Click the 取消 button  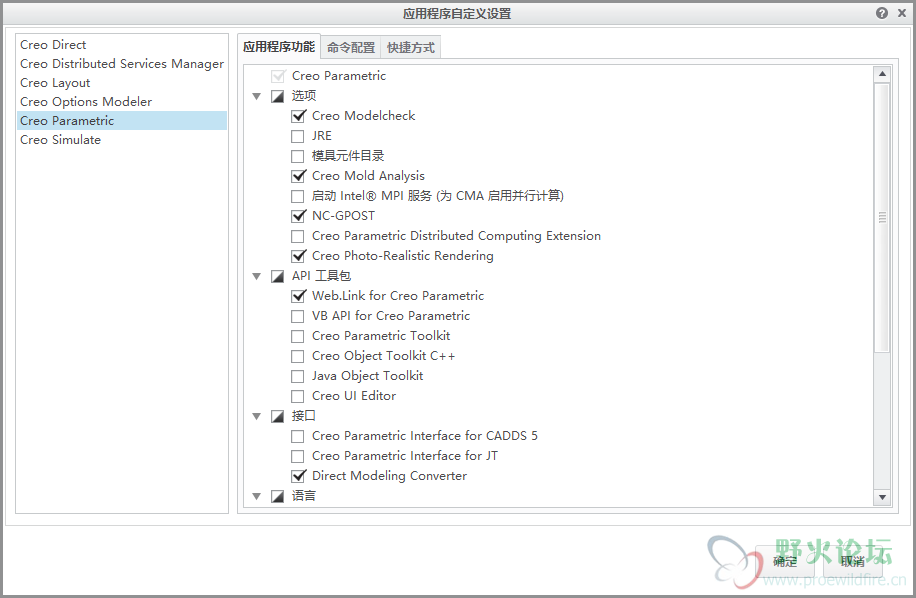(852, 562)
